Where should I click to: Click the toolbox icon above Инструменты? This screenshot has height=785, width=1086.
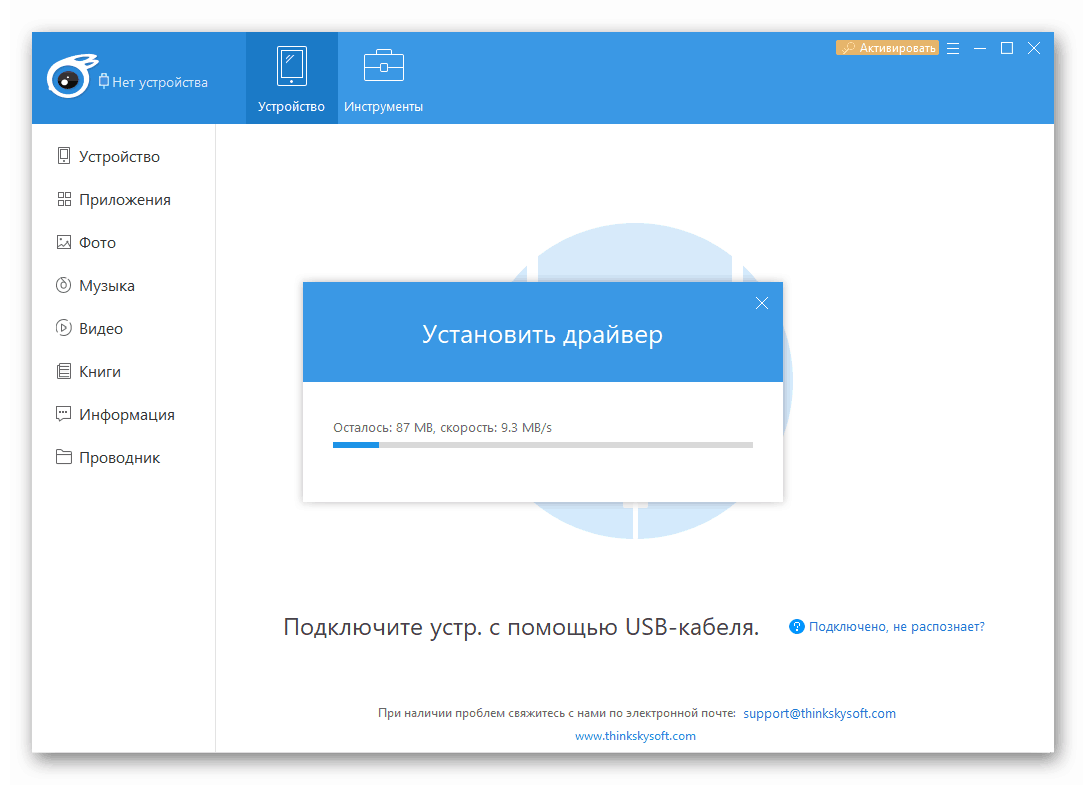[384, 65]
